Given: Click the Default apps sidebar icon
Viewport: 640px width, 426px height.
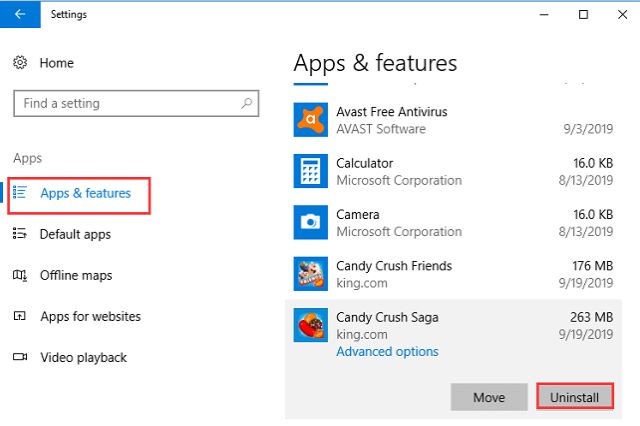Looking at the screenshot, I should [20, 233].
